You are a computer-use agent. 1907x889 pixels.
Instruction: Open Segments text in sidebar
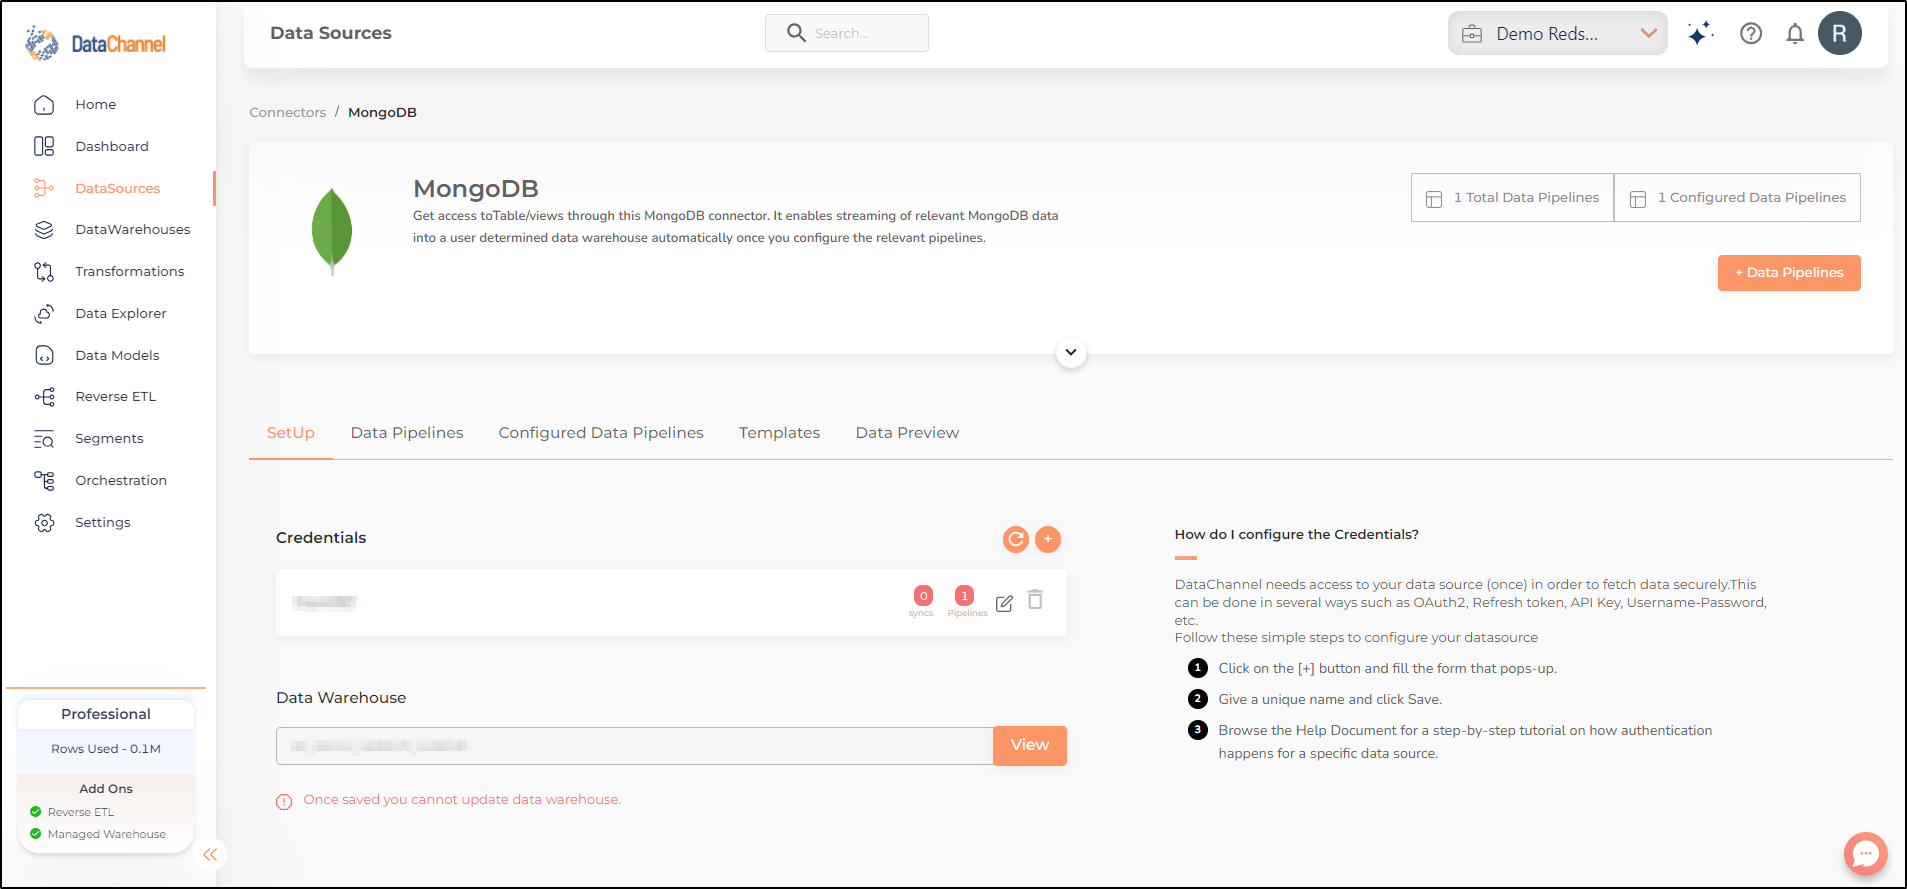click(x=109, y=438)
